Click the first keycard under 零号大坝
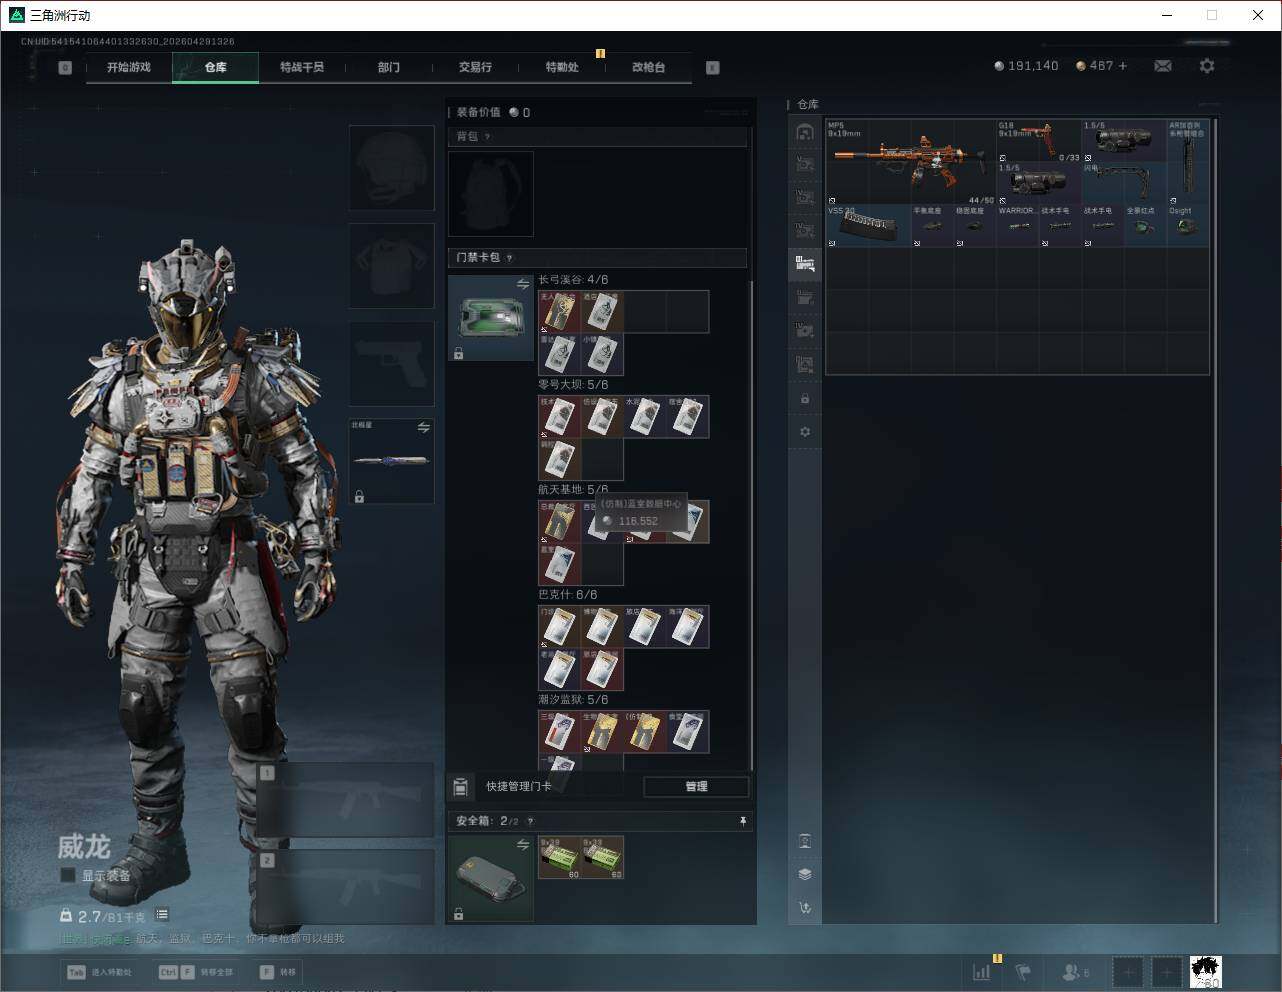 (x=560, y=417)
